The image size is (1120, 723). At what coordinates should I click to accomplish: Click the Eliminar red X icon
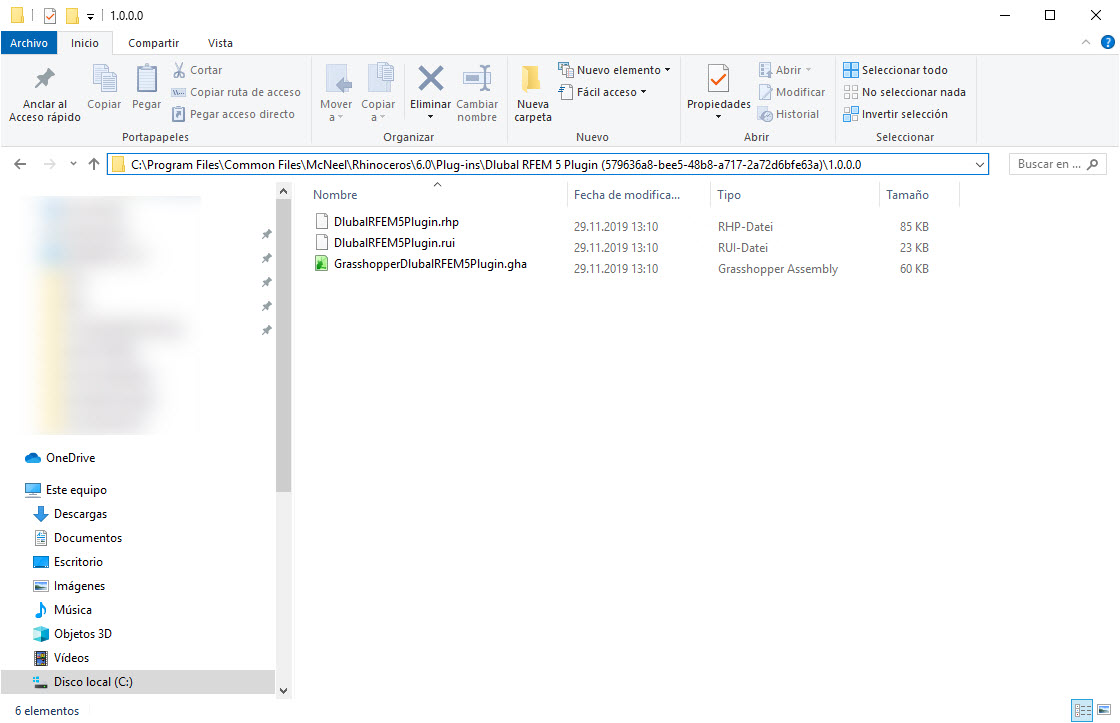click(430, 79)
